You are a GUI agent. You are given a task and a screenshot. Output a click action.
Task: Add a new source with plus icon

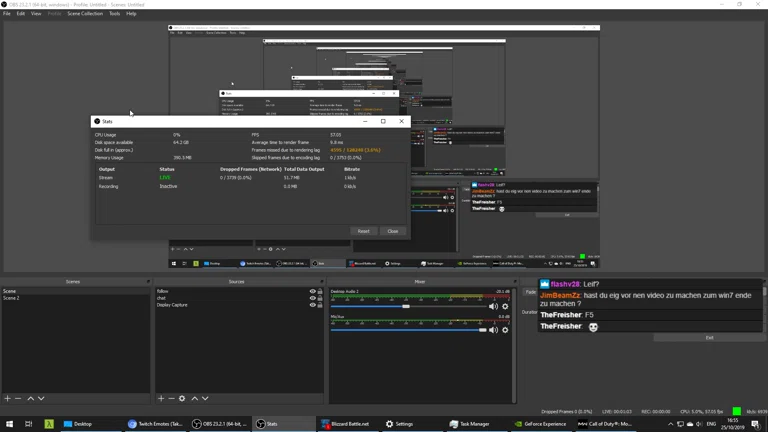click(x=161, y=398)
